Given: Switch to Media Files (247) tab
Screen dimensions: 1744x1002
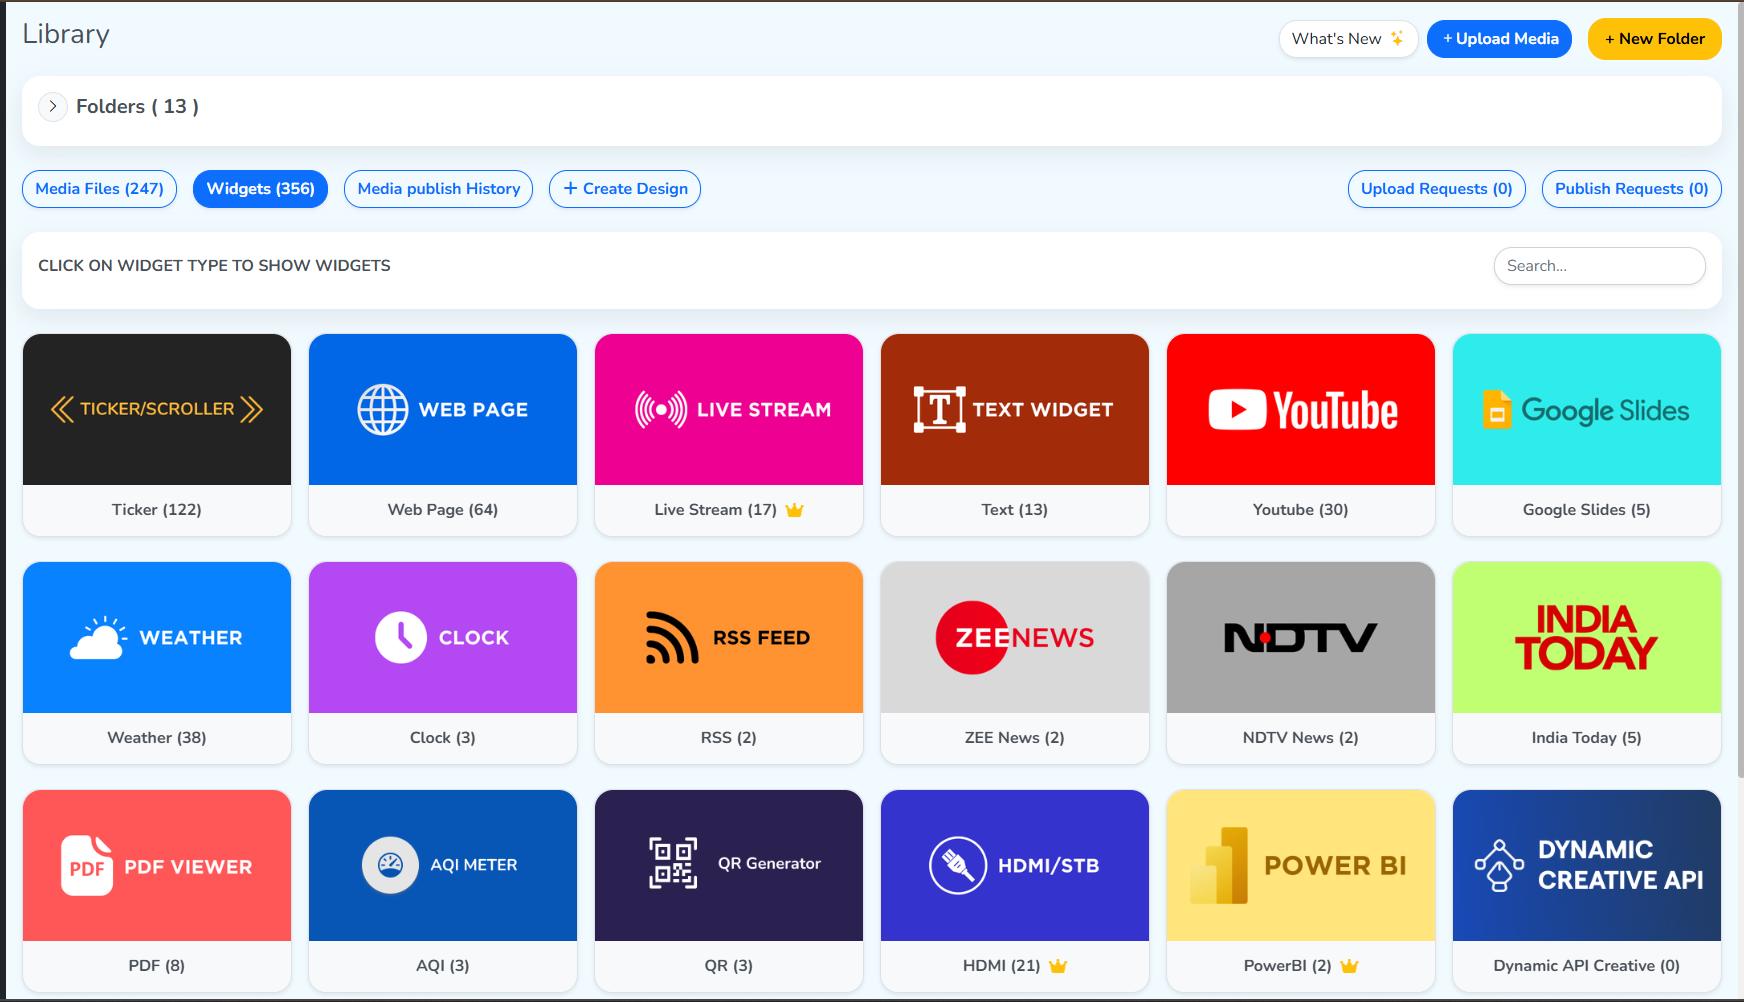Looking at the screenshot, I should click(100, 189).
